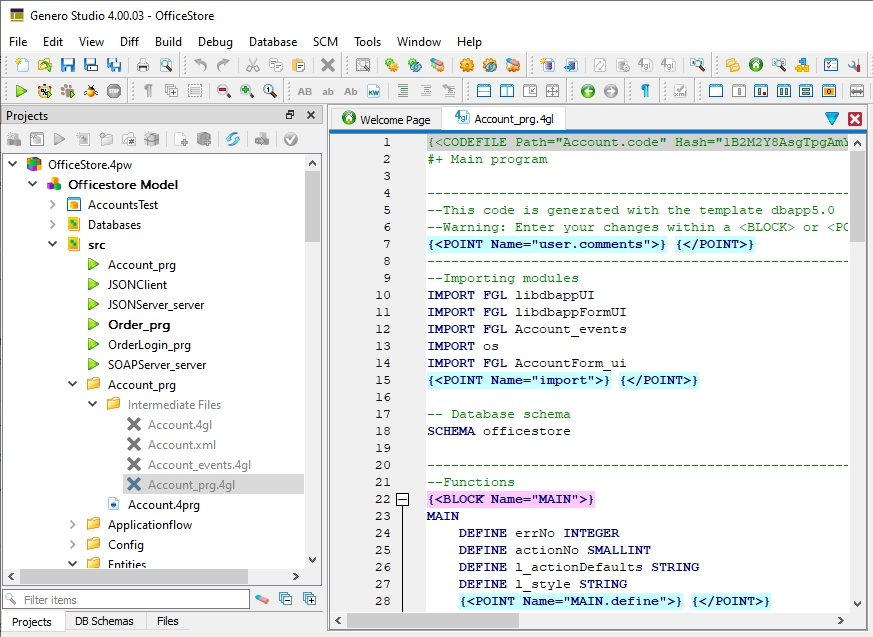873x637 pixels.
Task: Zoom in on the code editor
Action: click(x=245, y=90)
